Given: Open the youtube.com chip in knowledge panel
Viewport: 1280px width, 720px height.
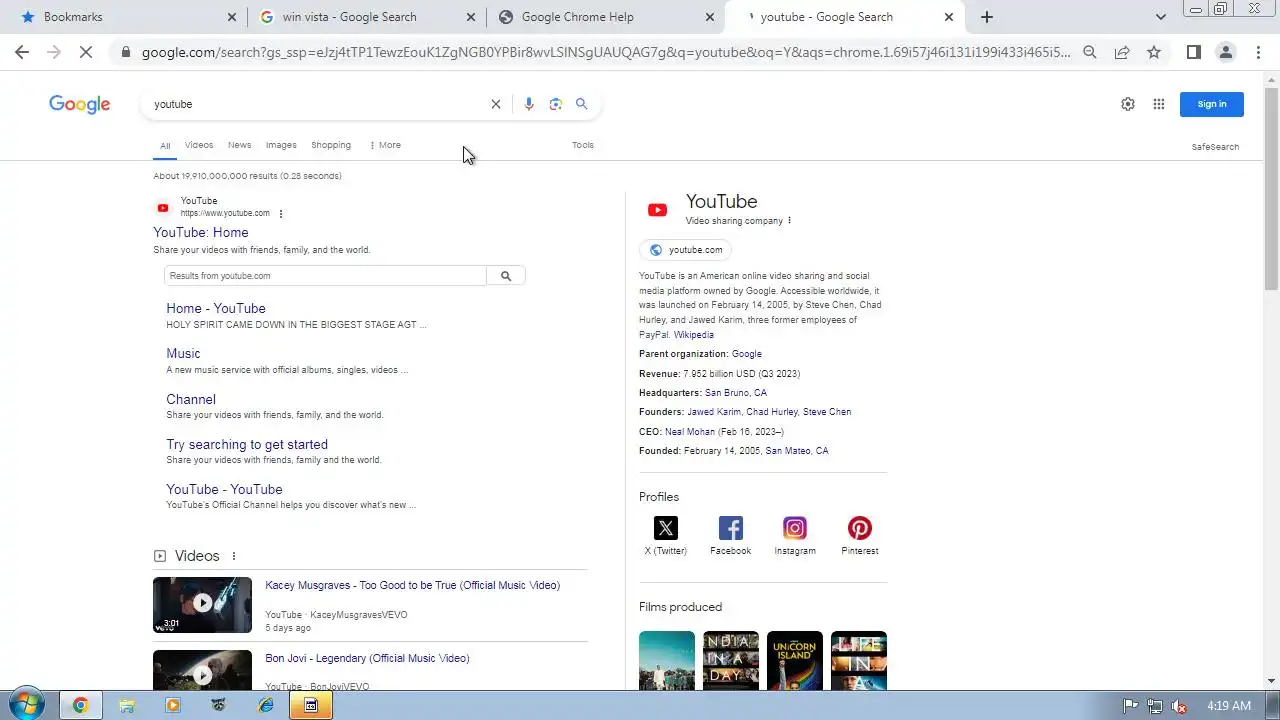Looking at the screenshot, I should [685, 250].
